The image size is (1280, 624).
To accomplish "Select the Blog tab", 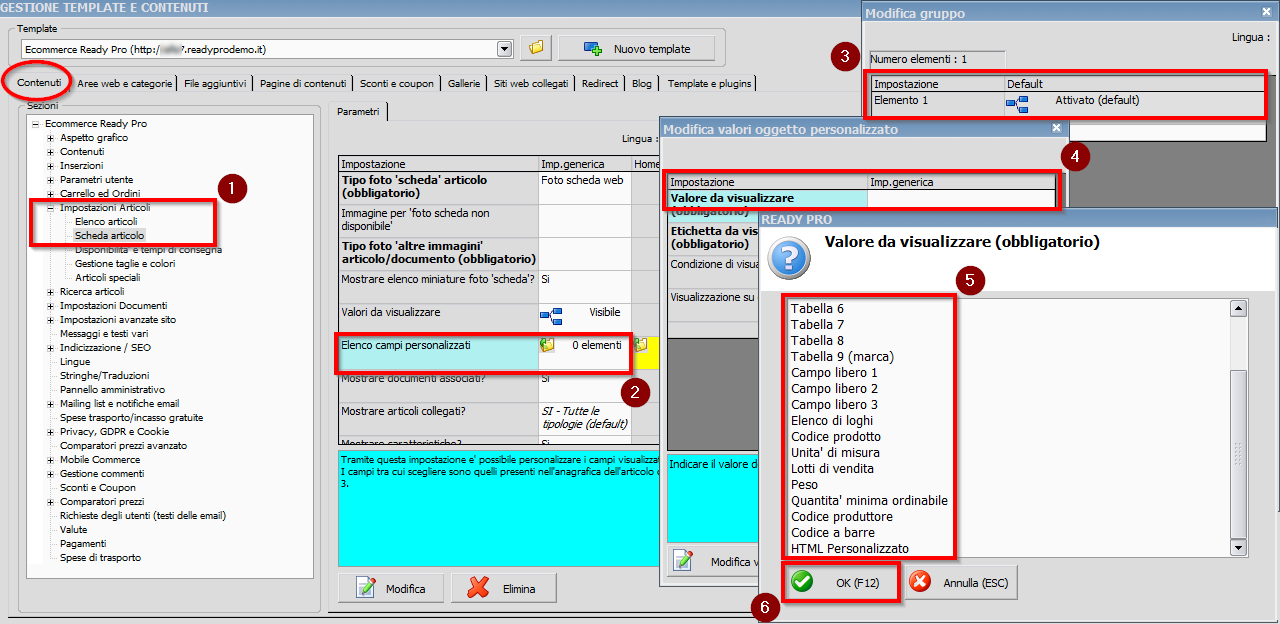I will coord(642,84).
